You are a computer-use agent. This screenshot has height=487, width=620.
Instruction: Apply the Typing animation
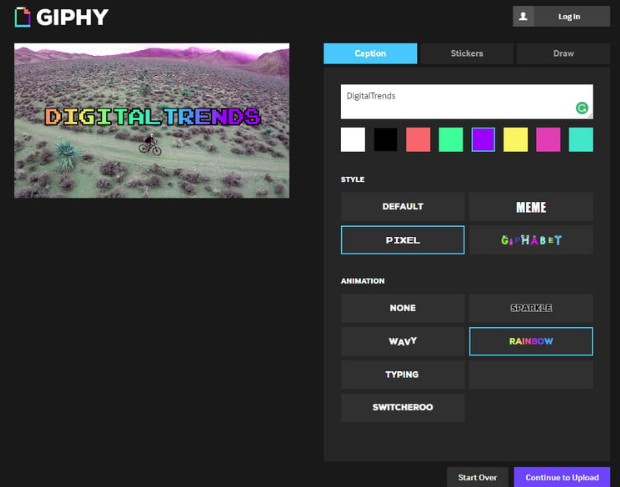[x=403, y=374]
